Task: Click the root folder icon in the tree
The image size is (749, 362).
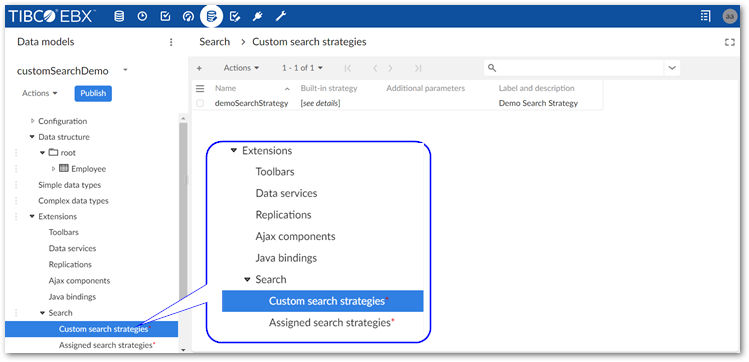Action: point(53,152)
